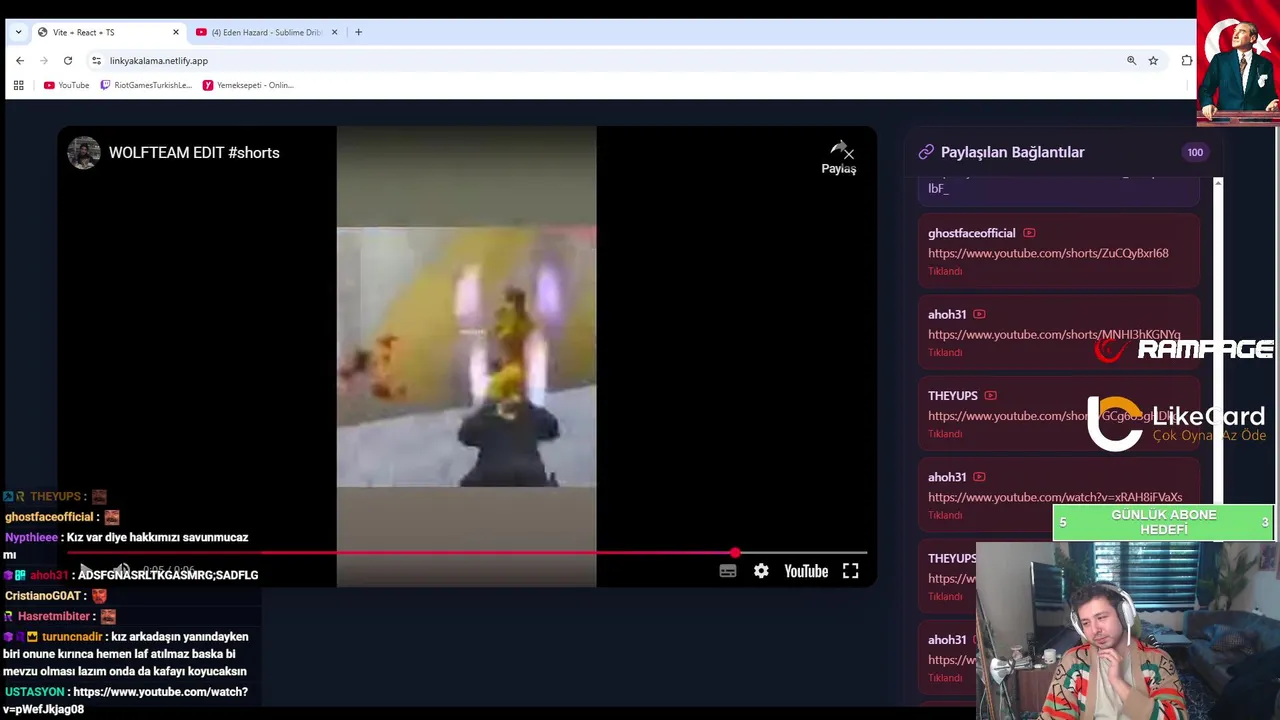This screenshot has height=720, width=1280.
Task: Click Tıklandı label under ghostfaceofficial link
Action: pos(945,271)
